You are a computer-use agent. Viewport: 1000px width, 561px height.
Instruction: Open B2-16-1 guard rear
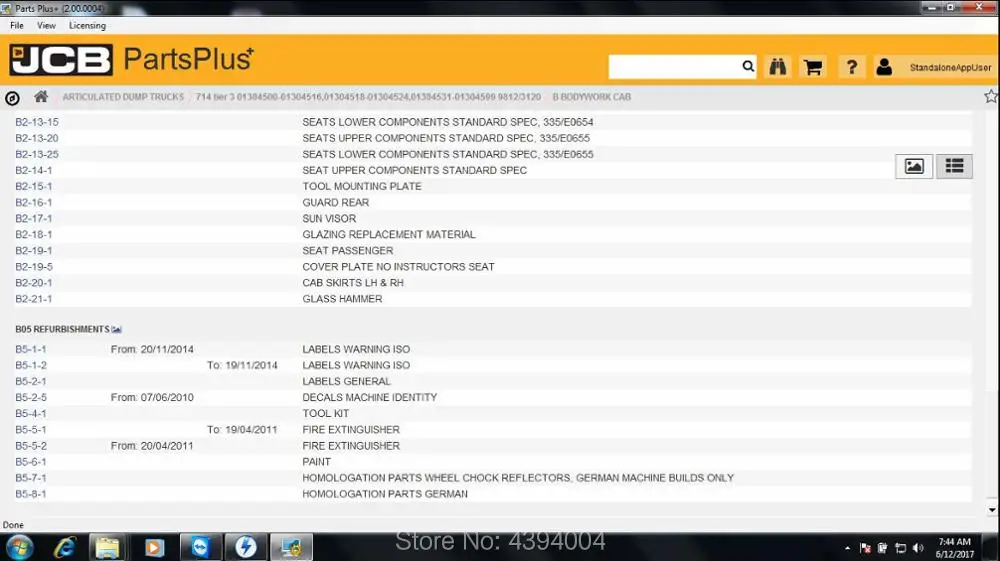point(34,202)
